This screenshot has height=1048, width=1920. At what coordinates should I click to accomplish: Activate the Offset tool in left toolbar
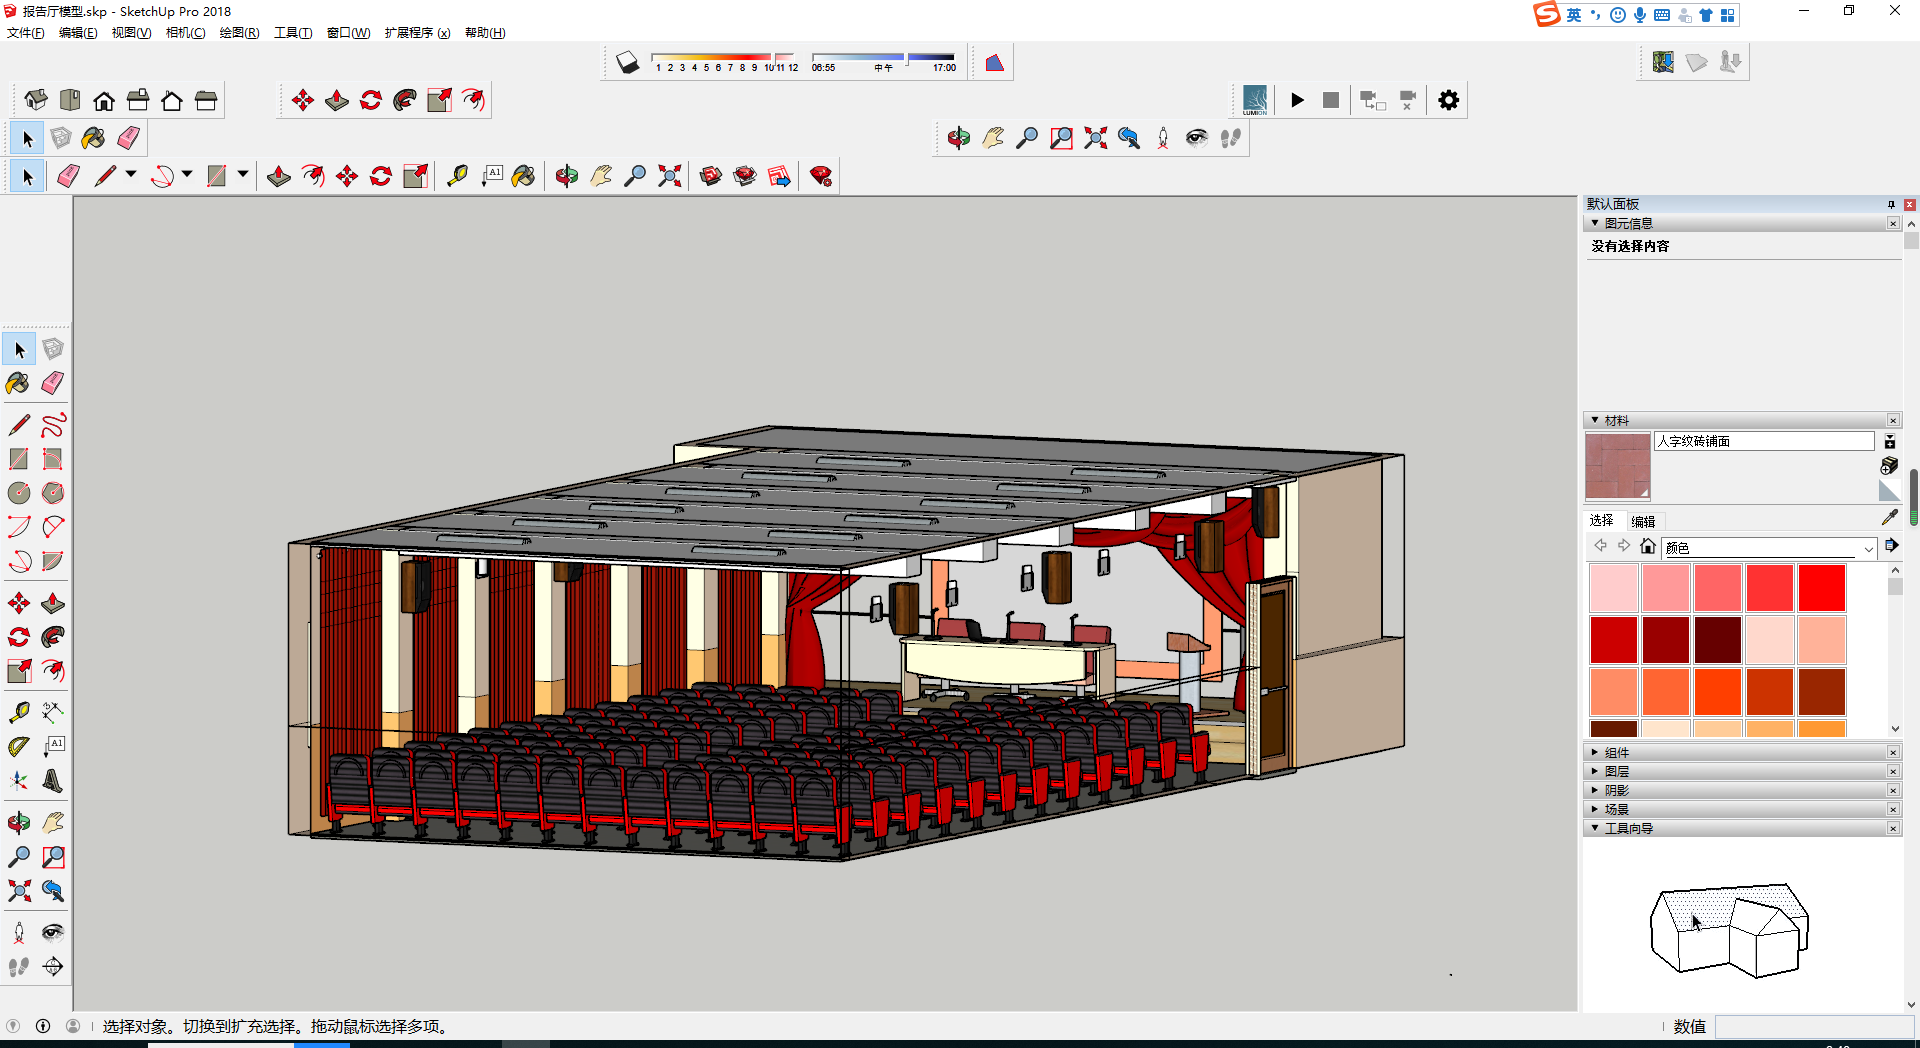click(53, 671)
